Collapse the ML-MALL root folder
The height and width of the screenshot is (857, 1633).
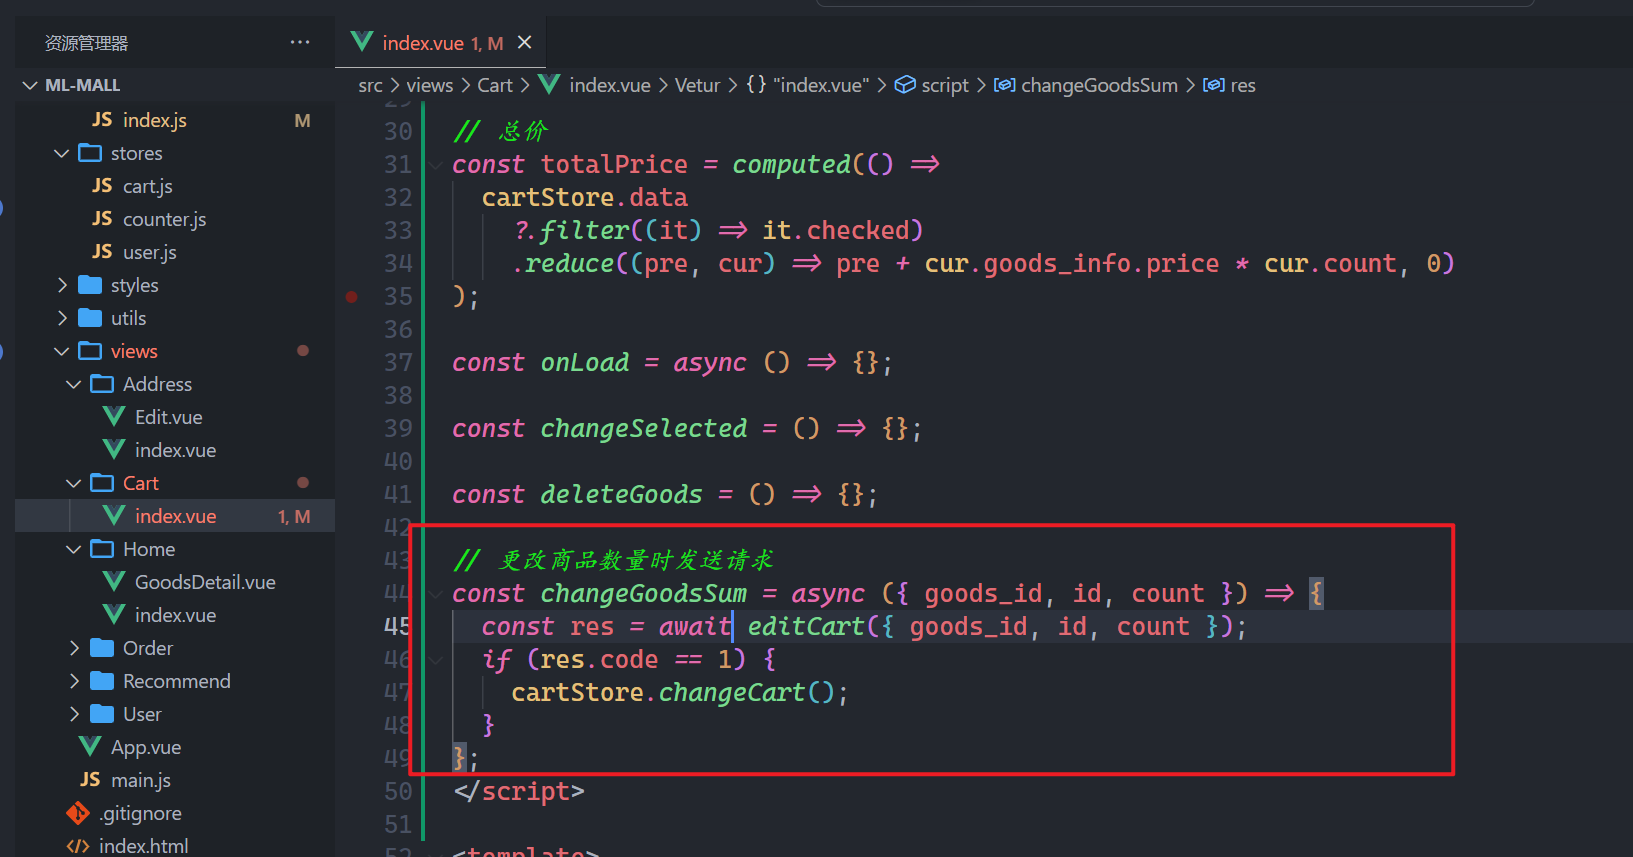click(30, 85)
